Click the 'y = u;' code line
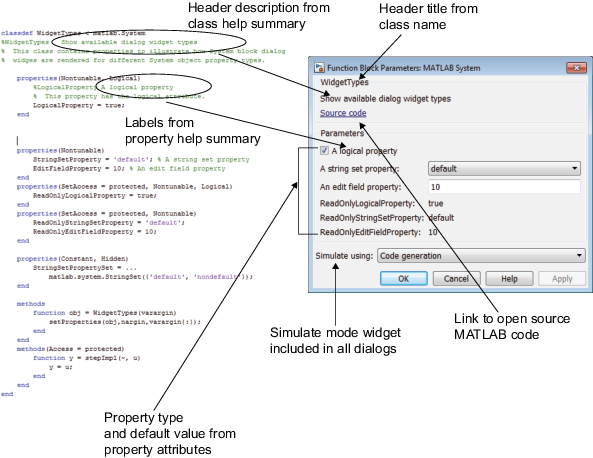The width and height of the screenshot is (593, 458). point(61,367)
